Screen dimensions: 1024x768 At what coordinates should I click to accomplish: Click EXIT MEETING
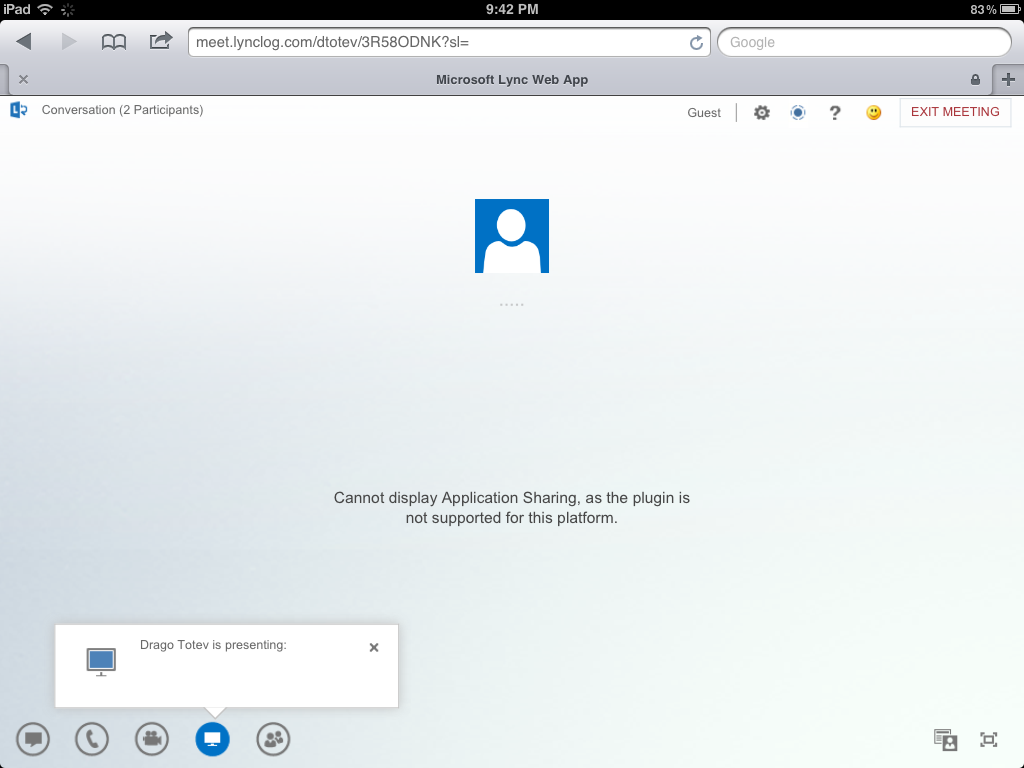955,112
